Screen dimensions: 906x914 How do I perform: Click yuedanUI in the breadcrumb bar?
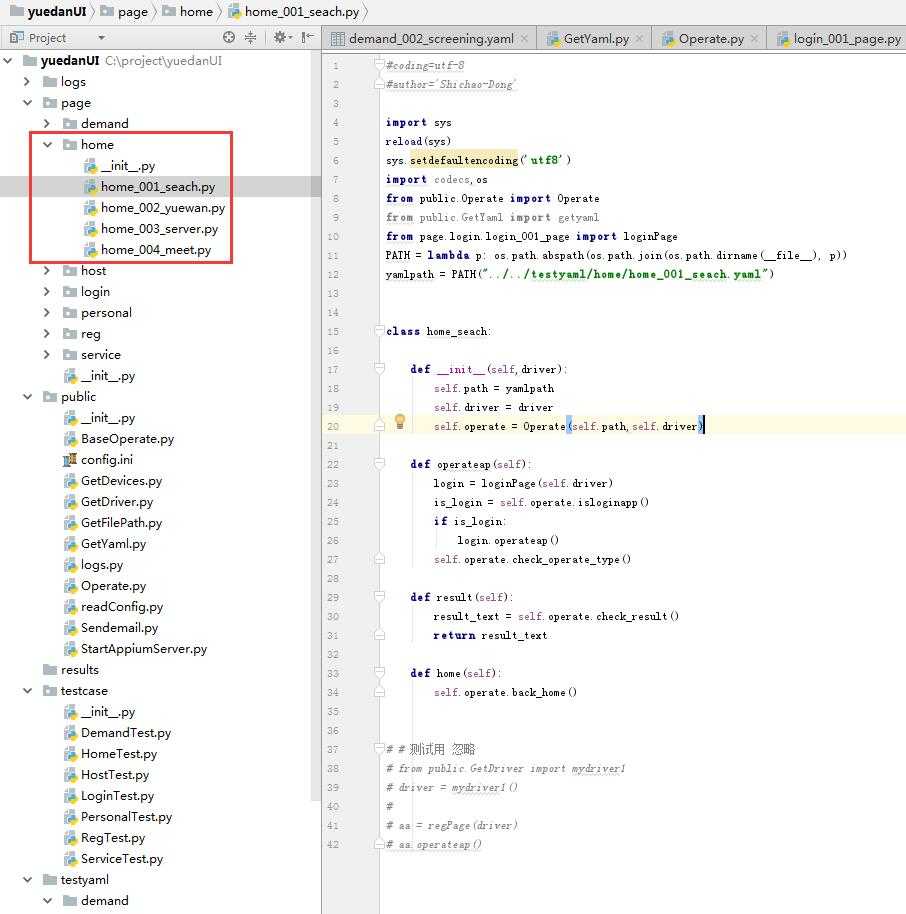click(49, 12)
